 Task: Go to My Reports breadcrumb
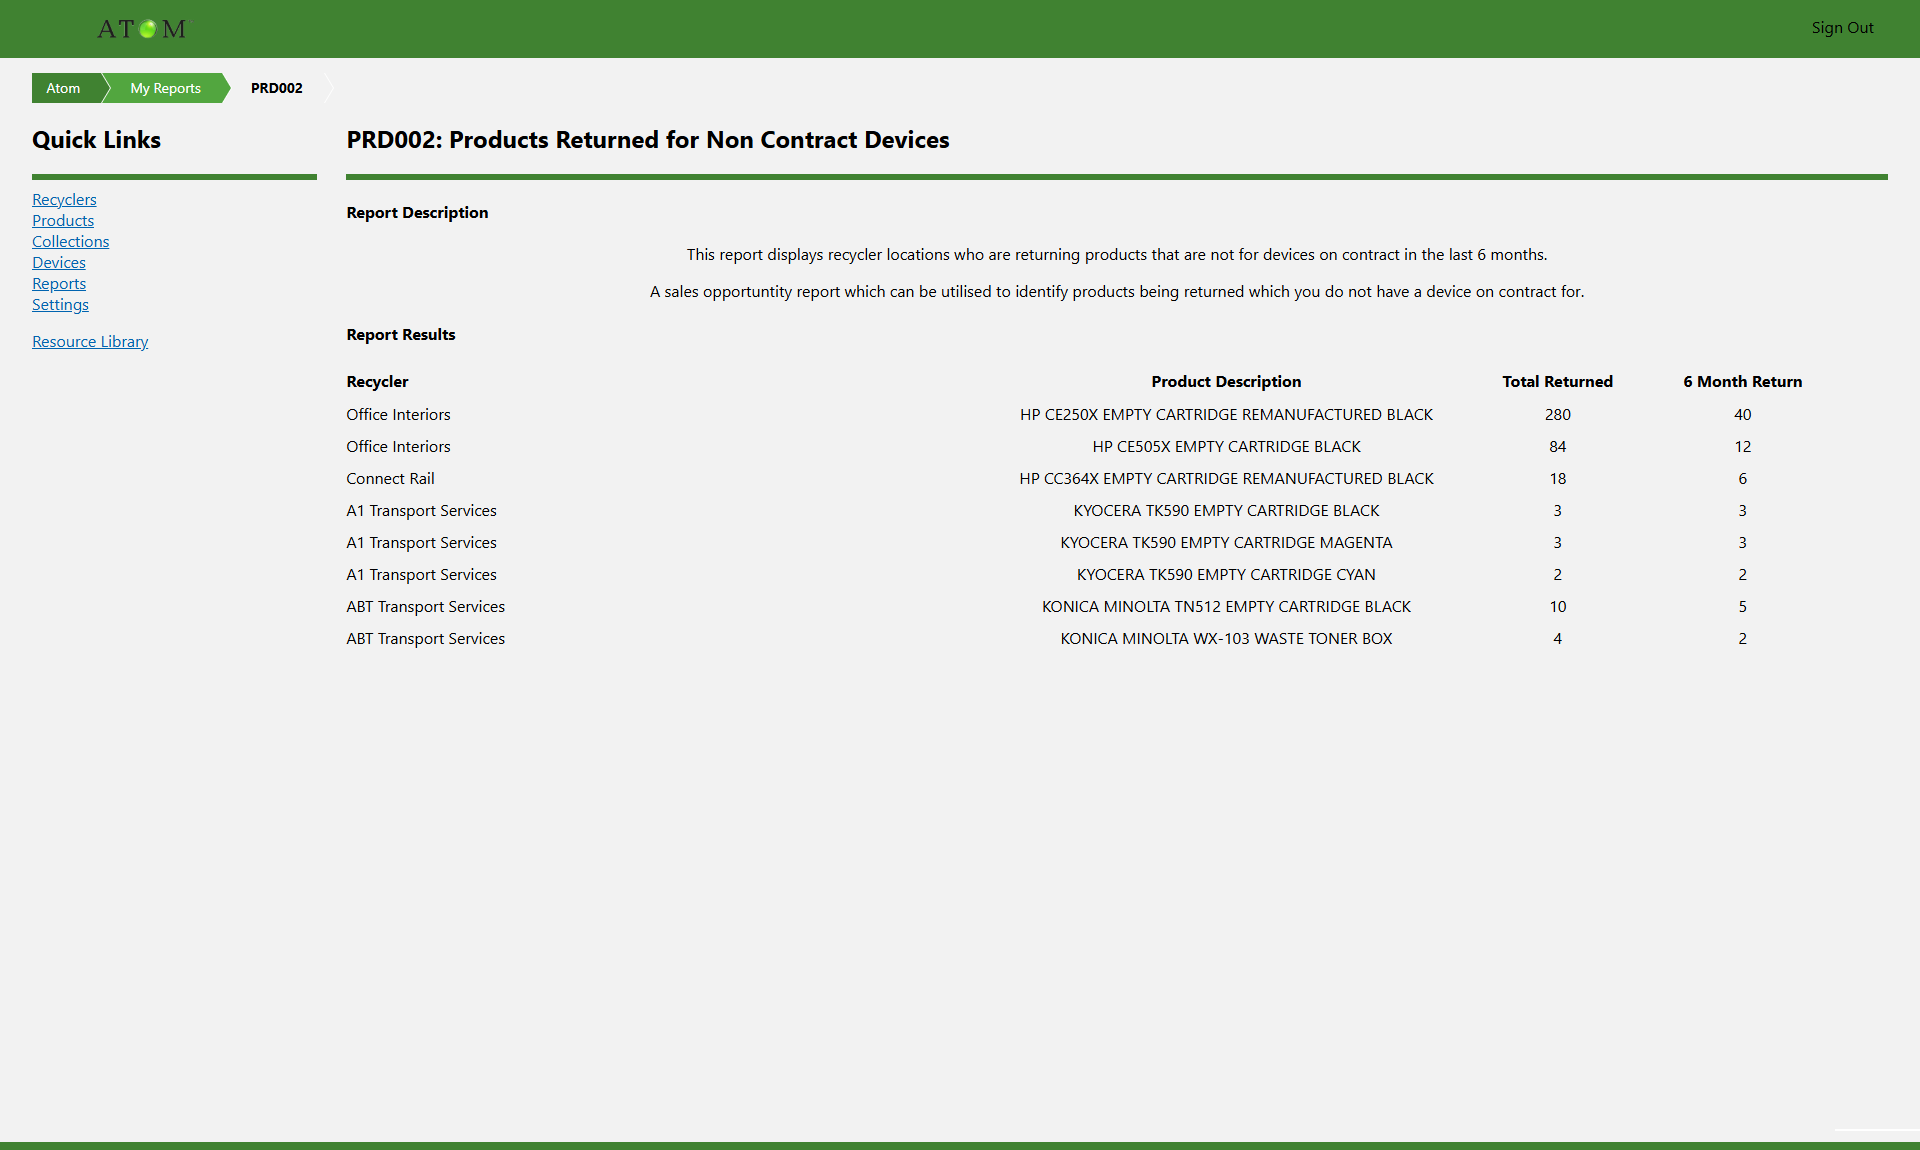(x=165, y=88)
